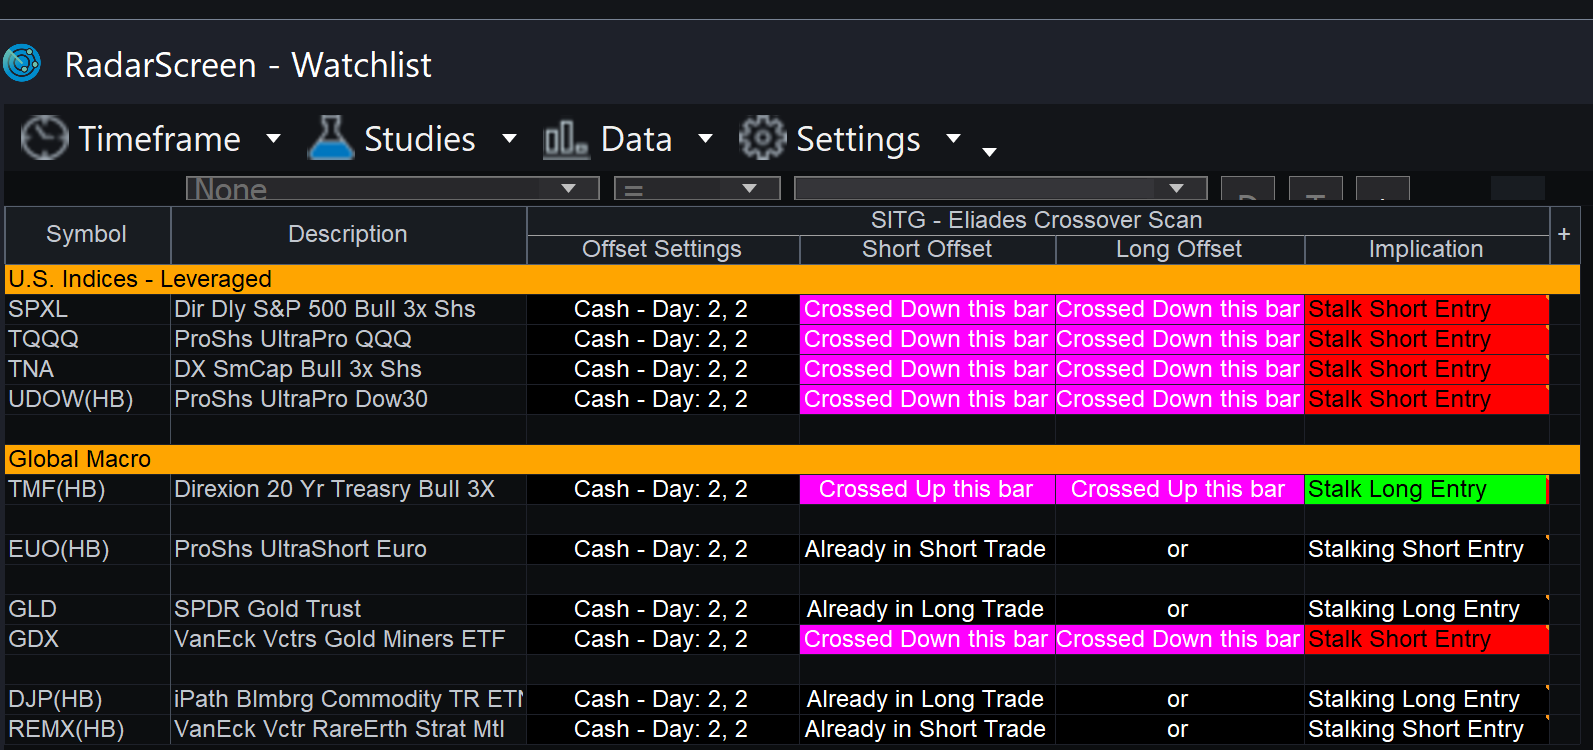Click the Short Offset column header
The width and height of the screenshot is (1593, 750).
927,249
